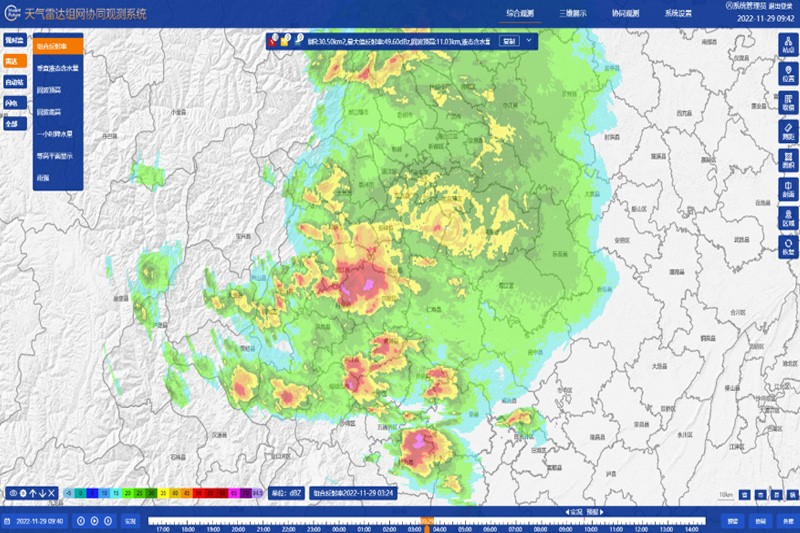Switch to the 三维展示 tab

[x=574, y=13]
